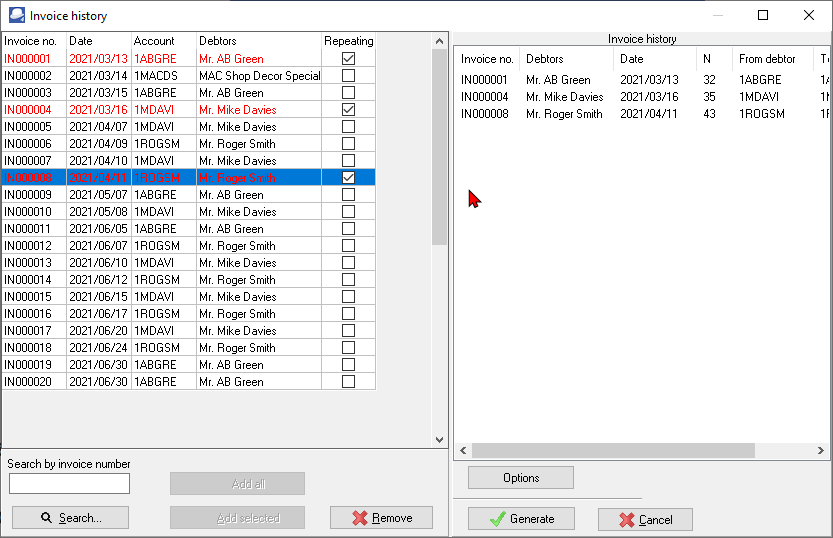Select invoice IN000019 row

point(188,364)
